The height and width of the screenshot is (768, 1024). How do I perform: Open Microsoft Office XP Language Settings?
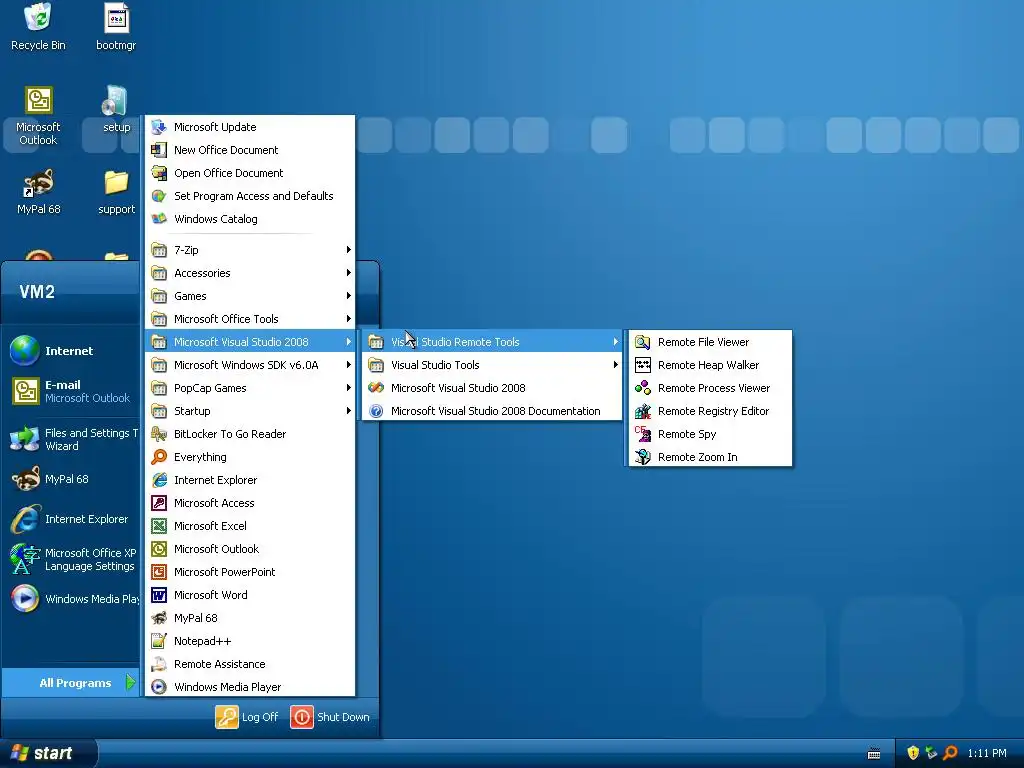[71, 560]
